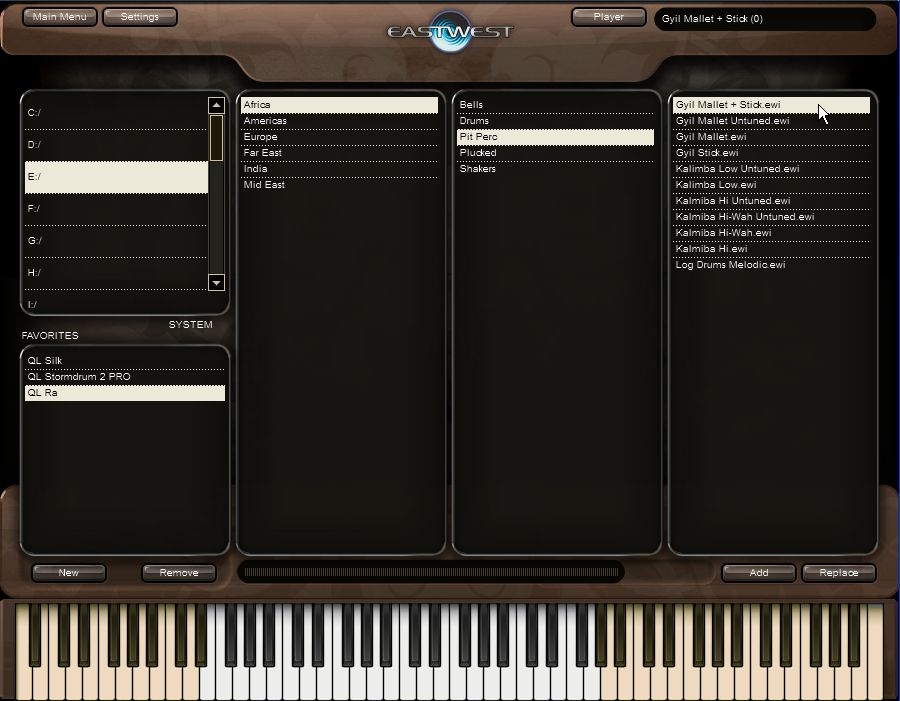Choose QL Ra favorite
The width and height of the screenshot is (900, 701).
point(125,393)
